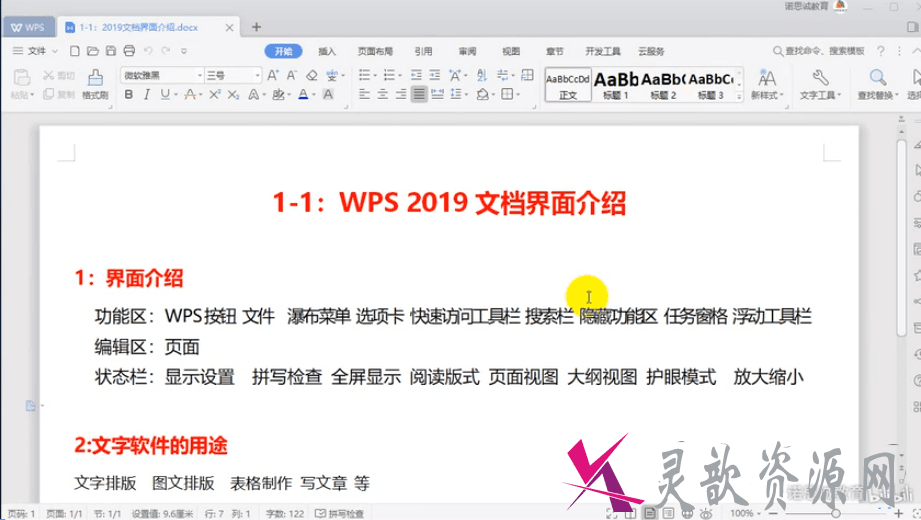
Task: Apply the 标题 1 heading style
Action: tap(616, 85)
